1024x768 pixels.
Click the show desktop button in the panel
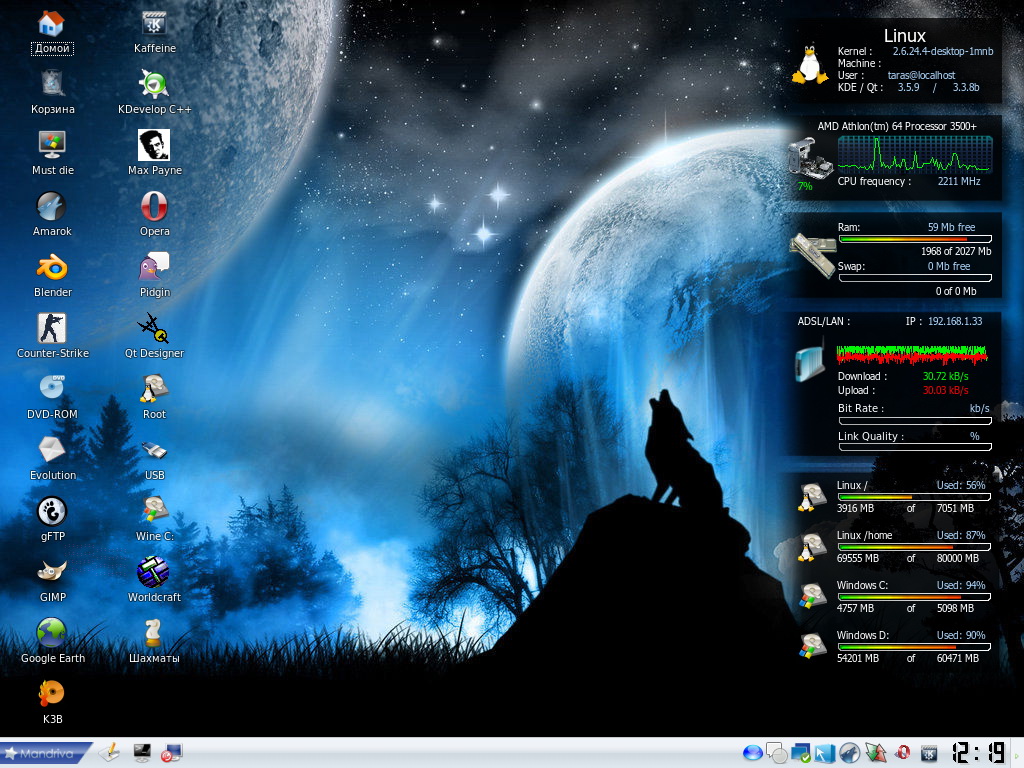tap(142, 753)
